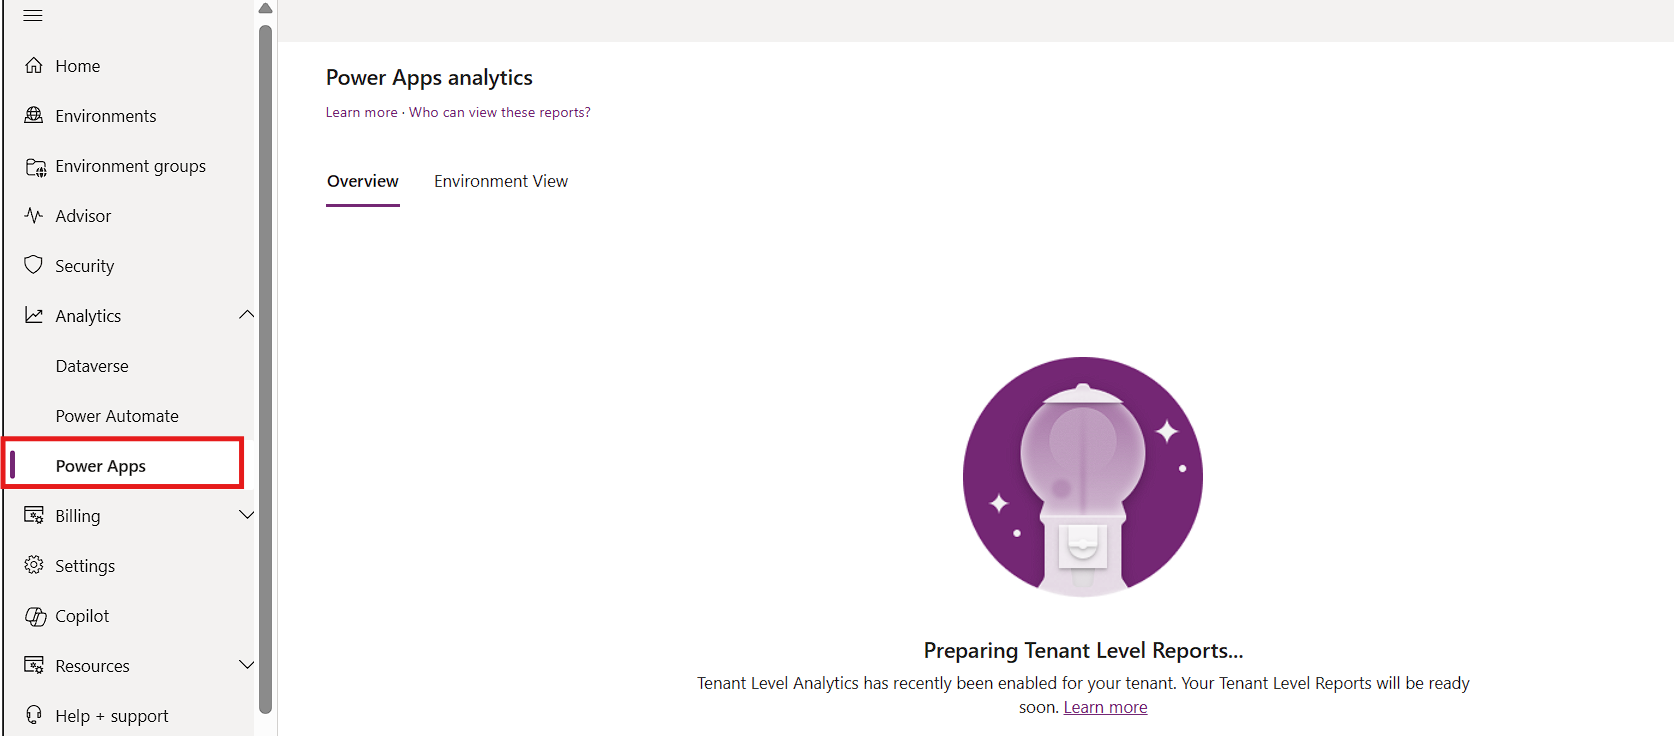Select the Advisor pulse icon
Image resolution: width=1674 pixels, height=736 pixels.
[34, 216]
